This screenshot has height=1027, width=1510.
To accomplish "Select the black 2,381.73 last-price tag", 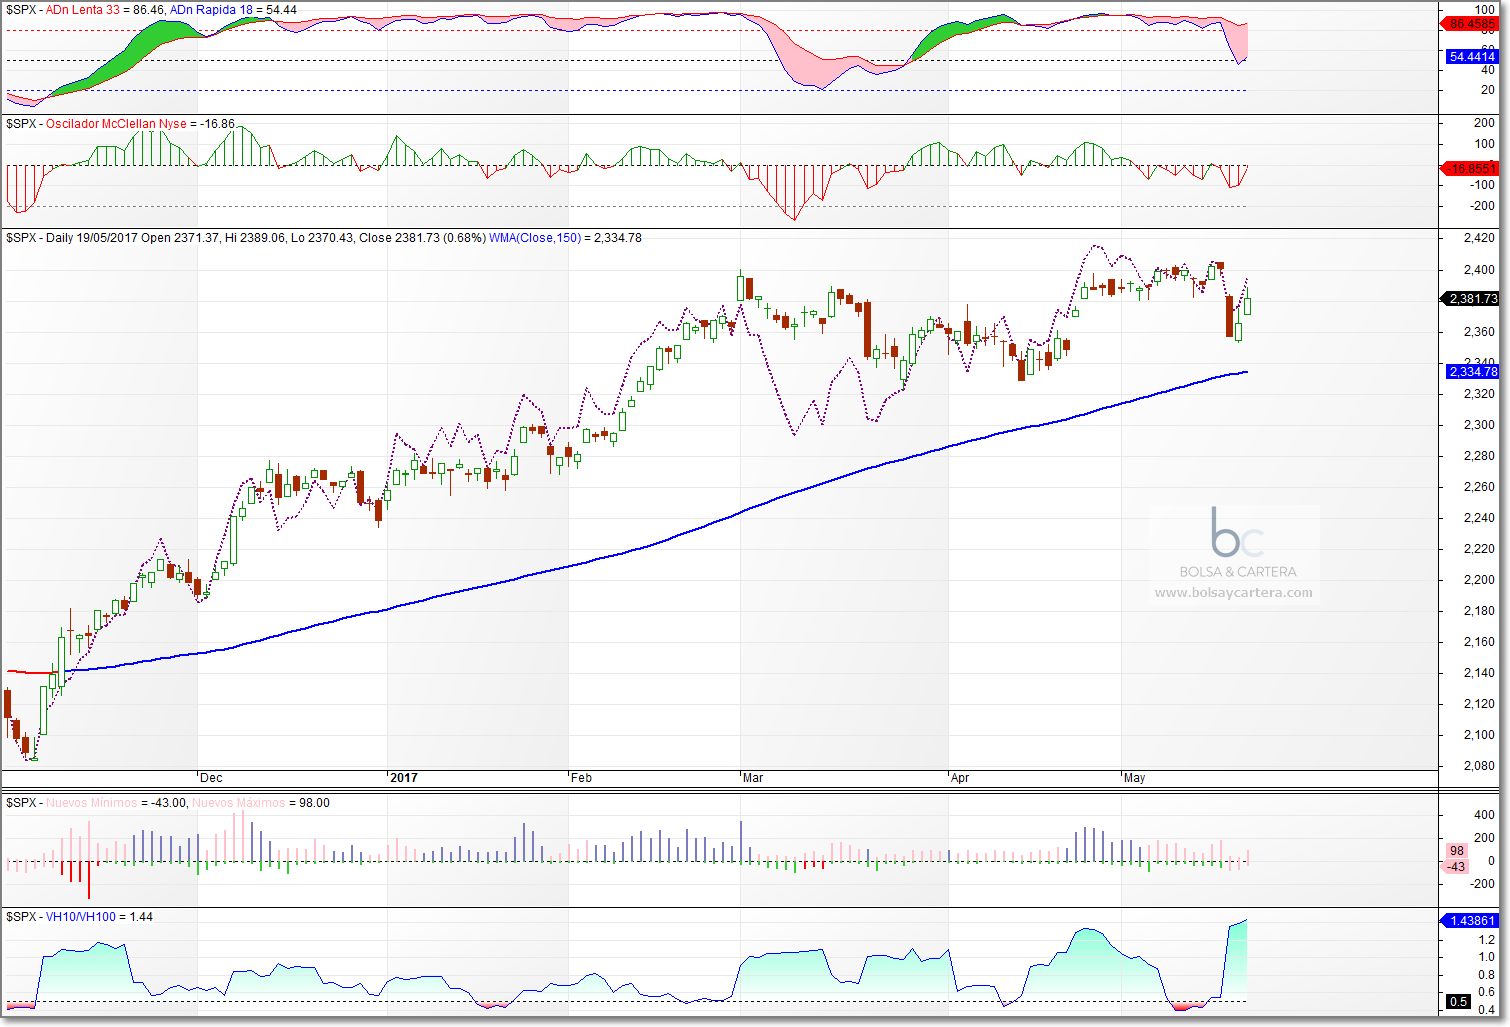I will pos(1472,299).
